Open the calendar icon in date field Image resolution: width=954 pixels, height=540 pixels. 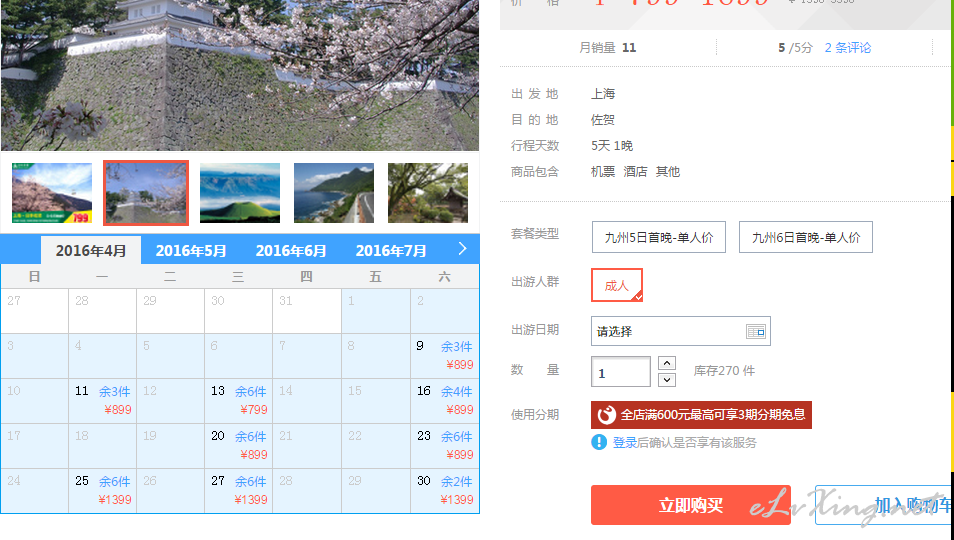pos(755,331)
